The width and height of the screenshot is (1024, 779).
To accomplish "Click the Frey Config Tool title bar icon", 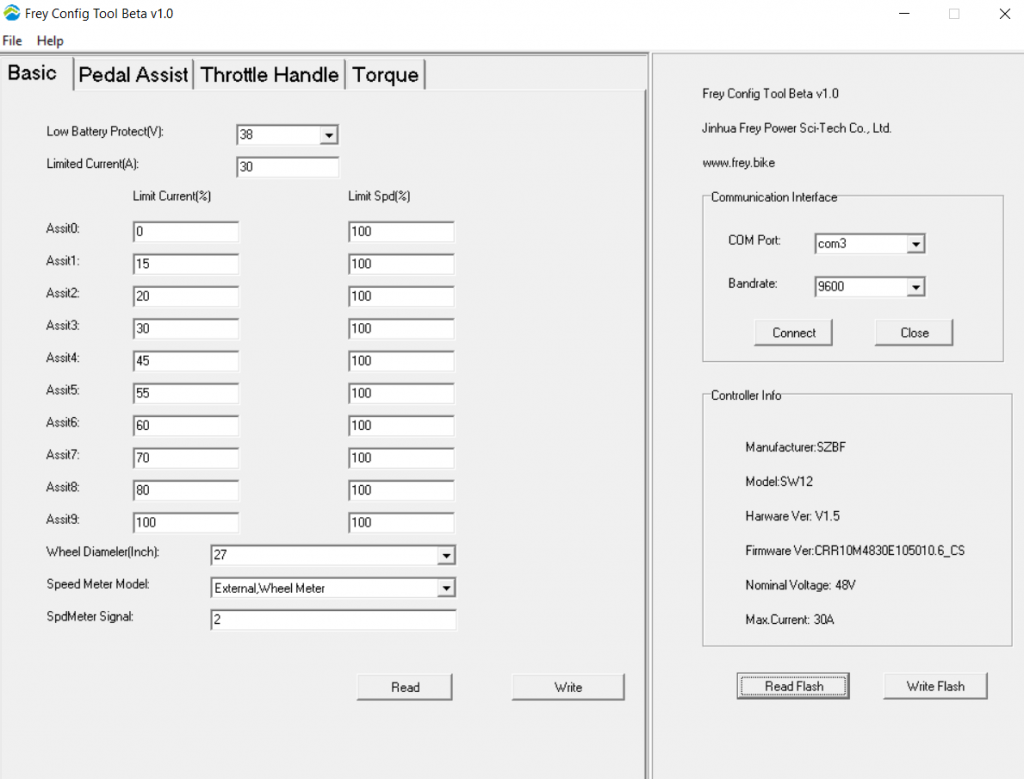I will 13,13.
